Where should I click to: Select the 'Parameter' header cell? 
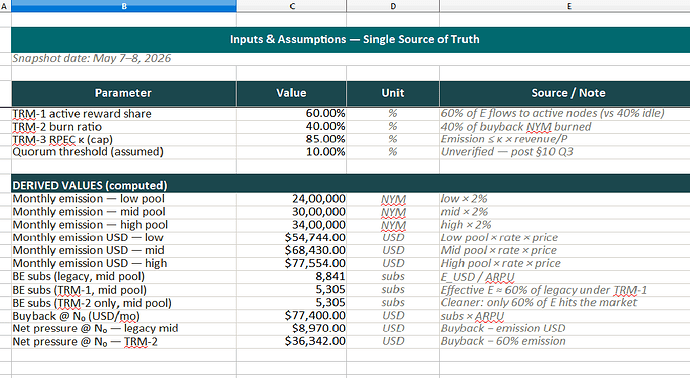[124, 93]
